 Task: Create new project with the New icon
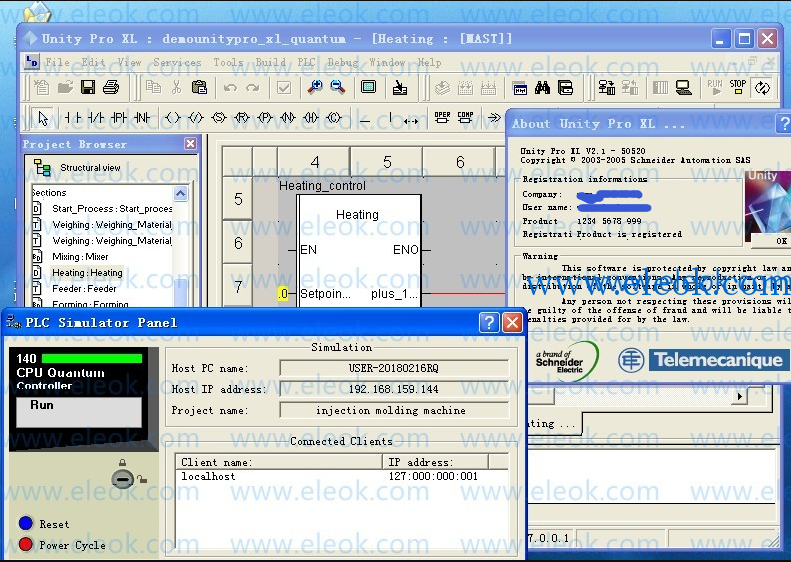(x=42, y=87)
